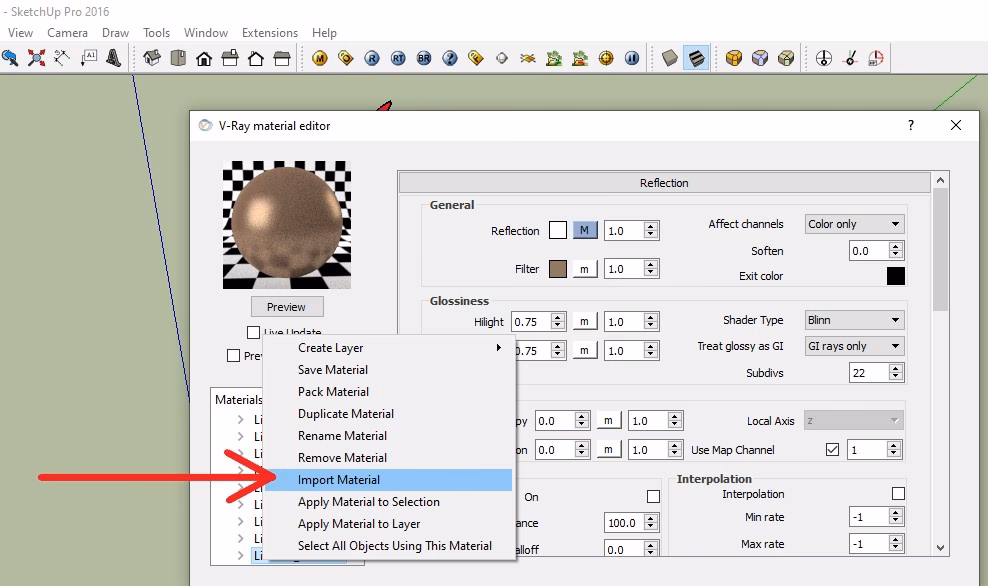Click the orange solid box icon
The width and height of the screenshot is (988, 586).
(x=734, y=59)
